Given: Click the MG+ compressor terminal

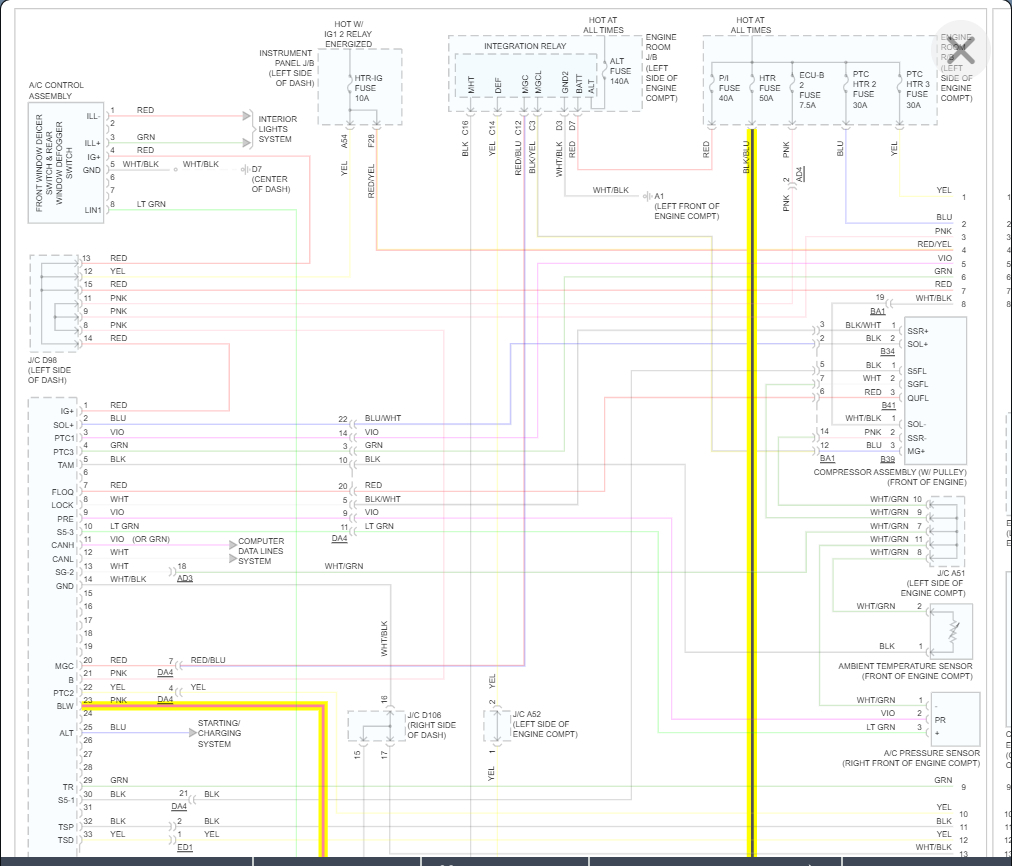Looking at the screenshot, I should click(x=916, y=451).
